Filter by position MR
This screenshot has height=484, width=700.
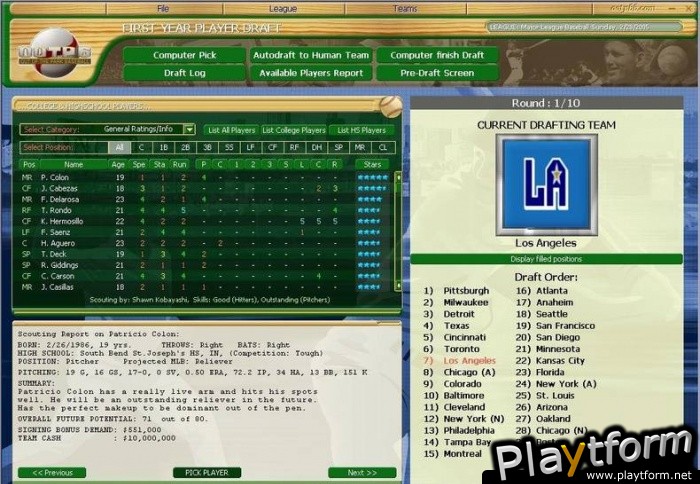point(360,147)
